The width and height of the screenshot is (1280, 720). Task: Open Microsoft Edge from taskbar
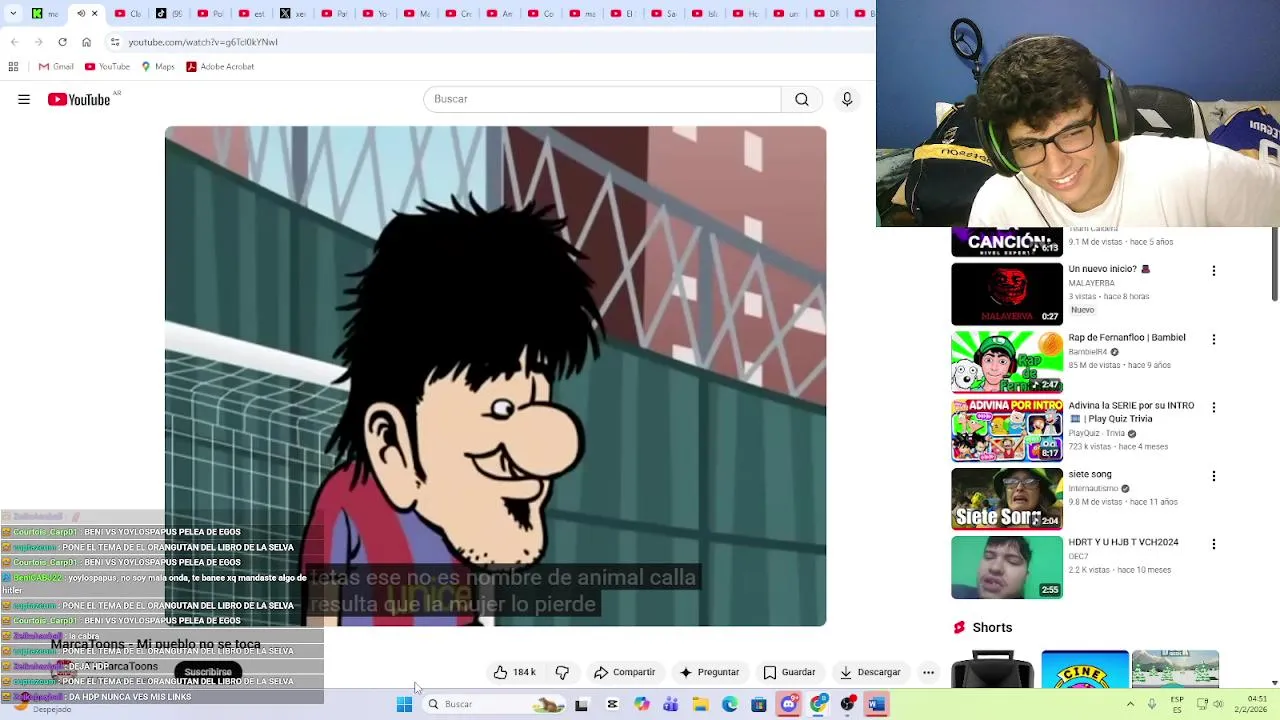[x=730, y=704]
